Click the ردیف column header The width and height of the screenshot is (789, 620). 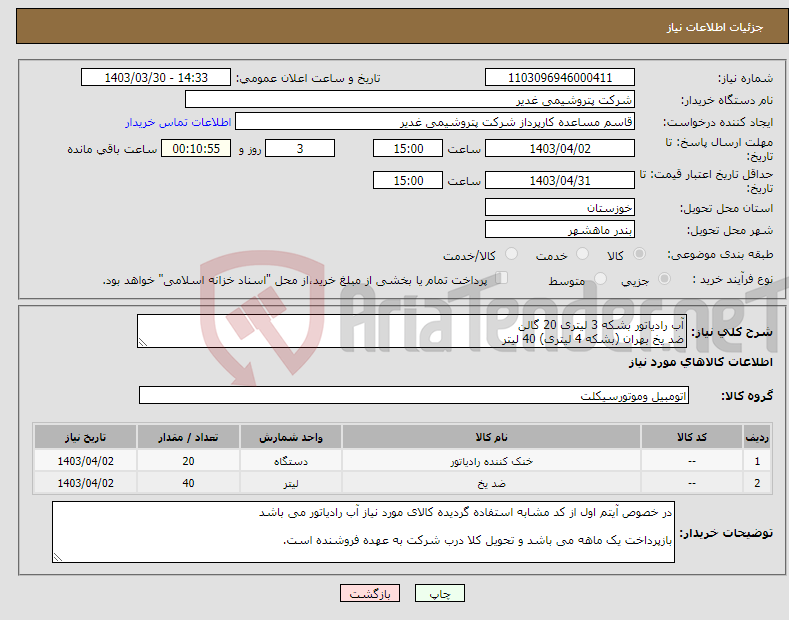click(x=757, y=437)
